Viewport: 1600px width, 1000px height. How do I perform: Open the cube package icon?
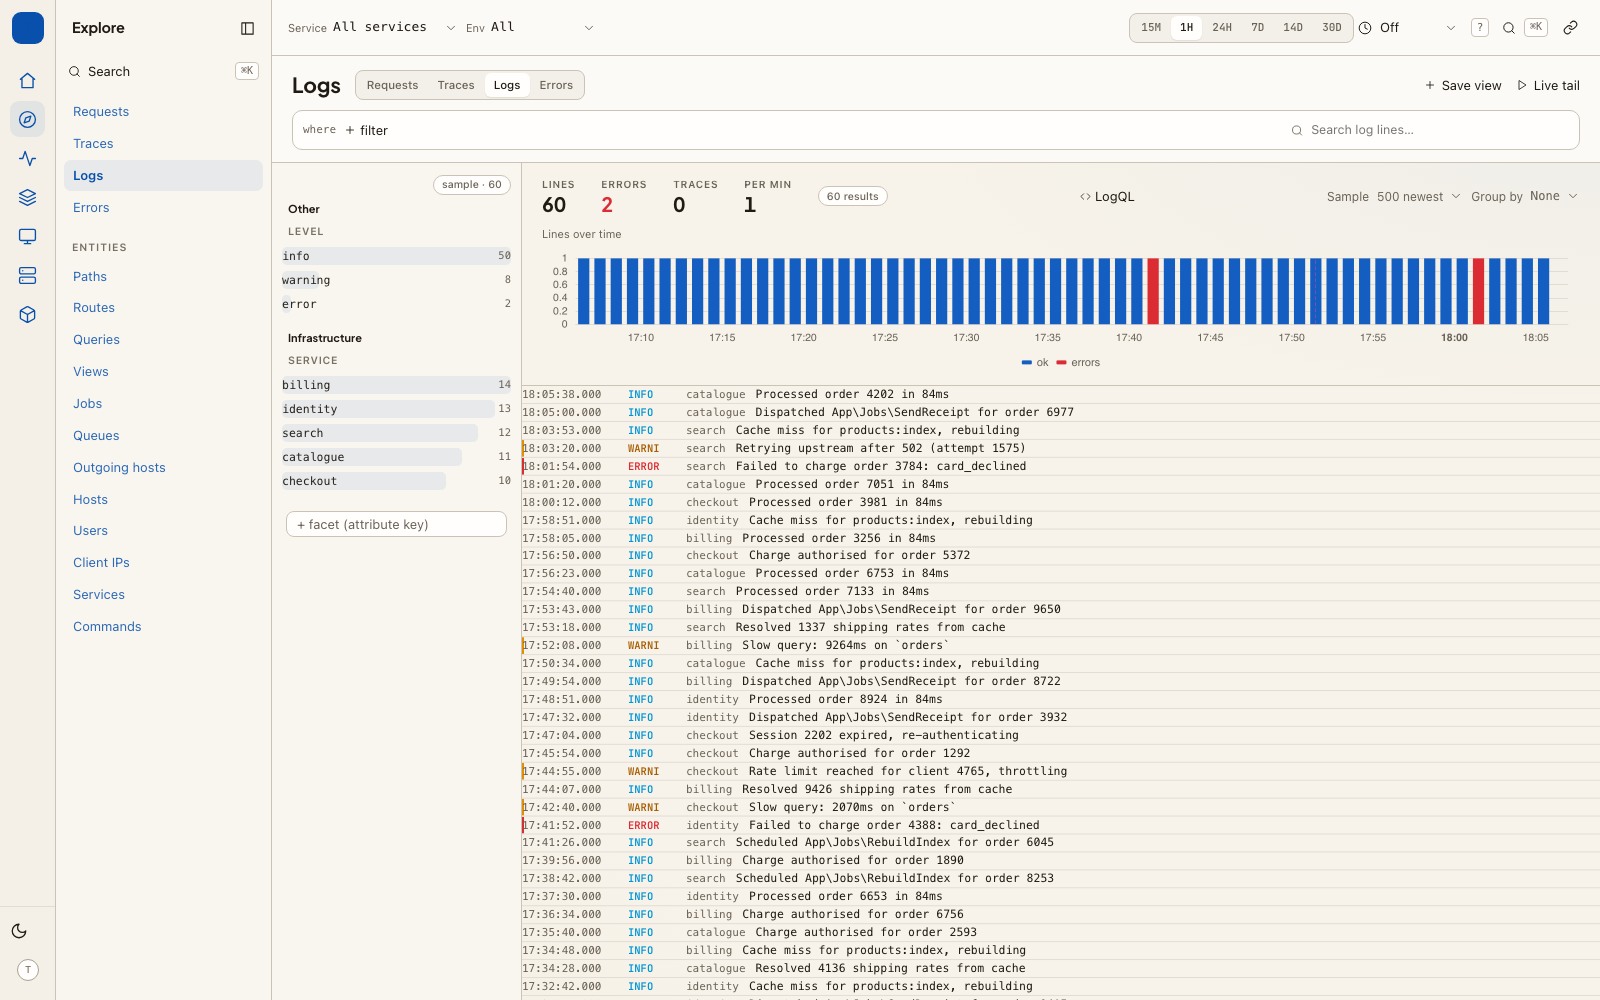28,315
